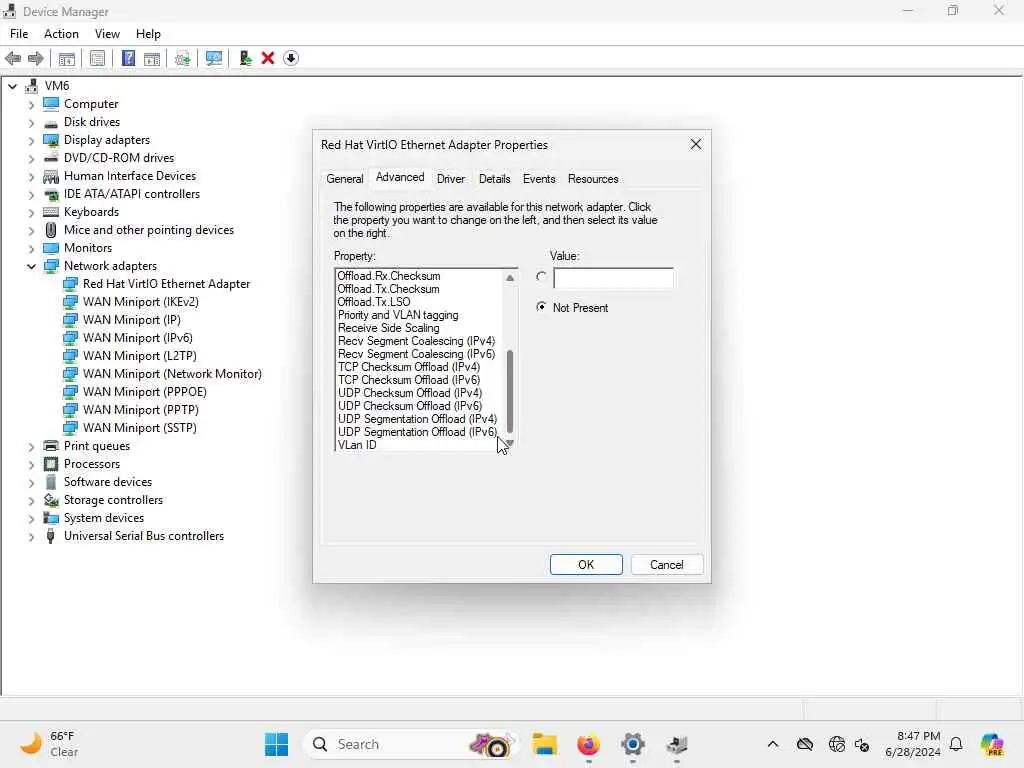The image size is (1024, 768).
Task: Select WAN Miniport (IKEv2) device
Action: pos(140,302)
